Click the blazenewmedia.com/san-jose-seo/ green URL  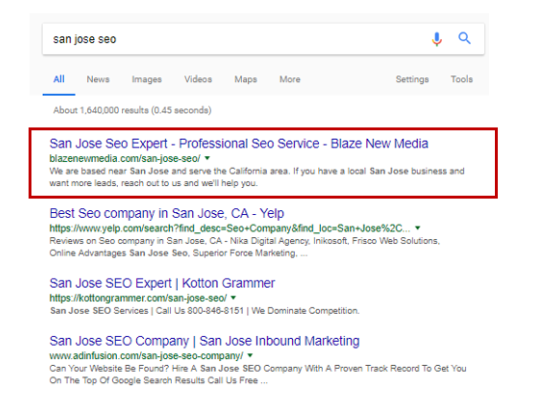pyautogui.click(x=125, y=158)
